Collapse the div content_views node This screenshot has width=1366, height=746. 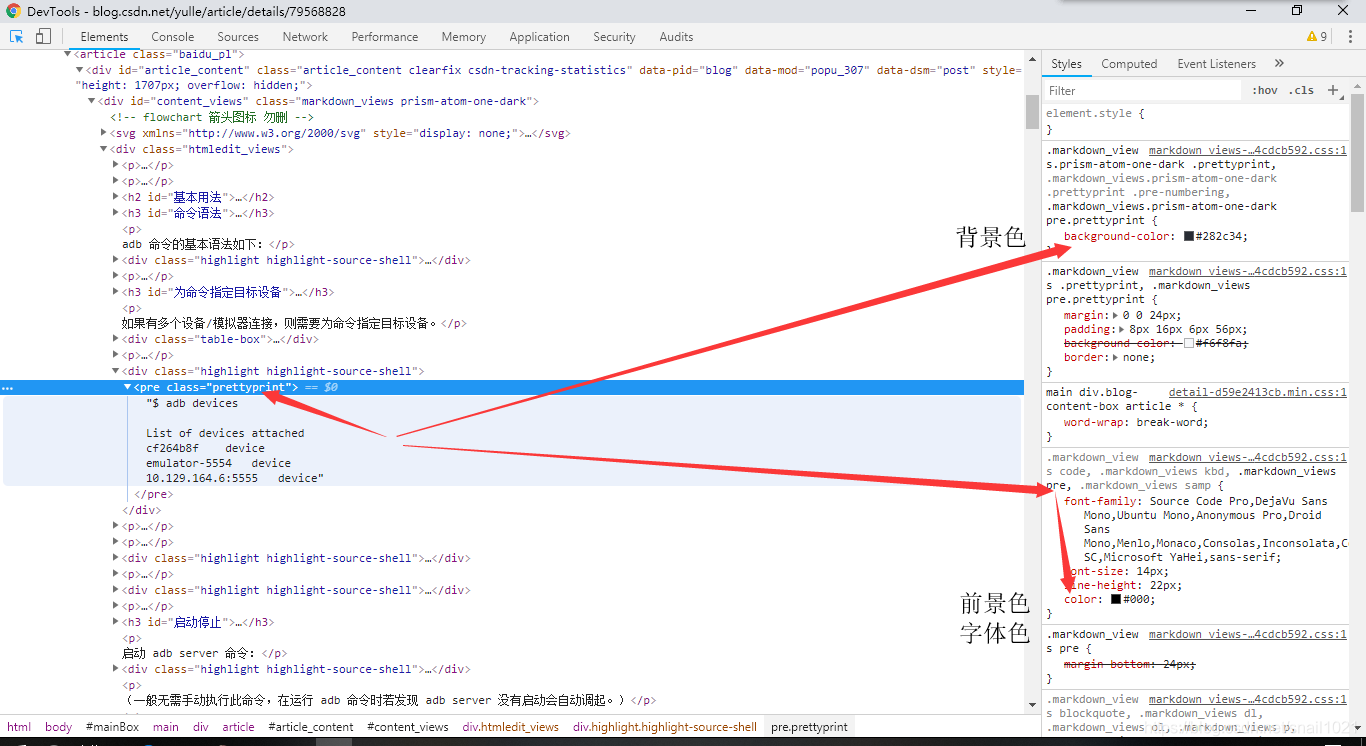[x=92, y=101]
